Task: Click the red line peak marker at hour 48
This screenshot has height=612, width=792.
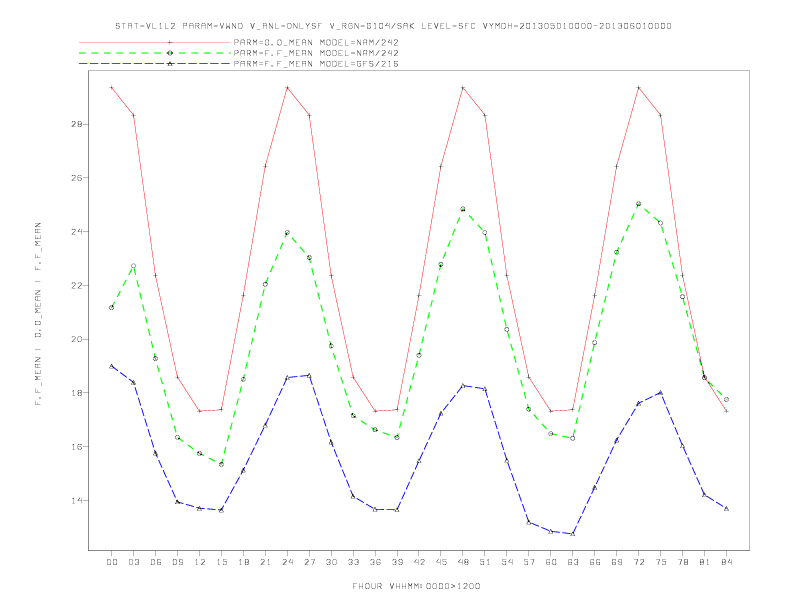Action: click(x=463, y=87)
